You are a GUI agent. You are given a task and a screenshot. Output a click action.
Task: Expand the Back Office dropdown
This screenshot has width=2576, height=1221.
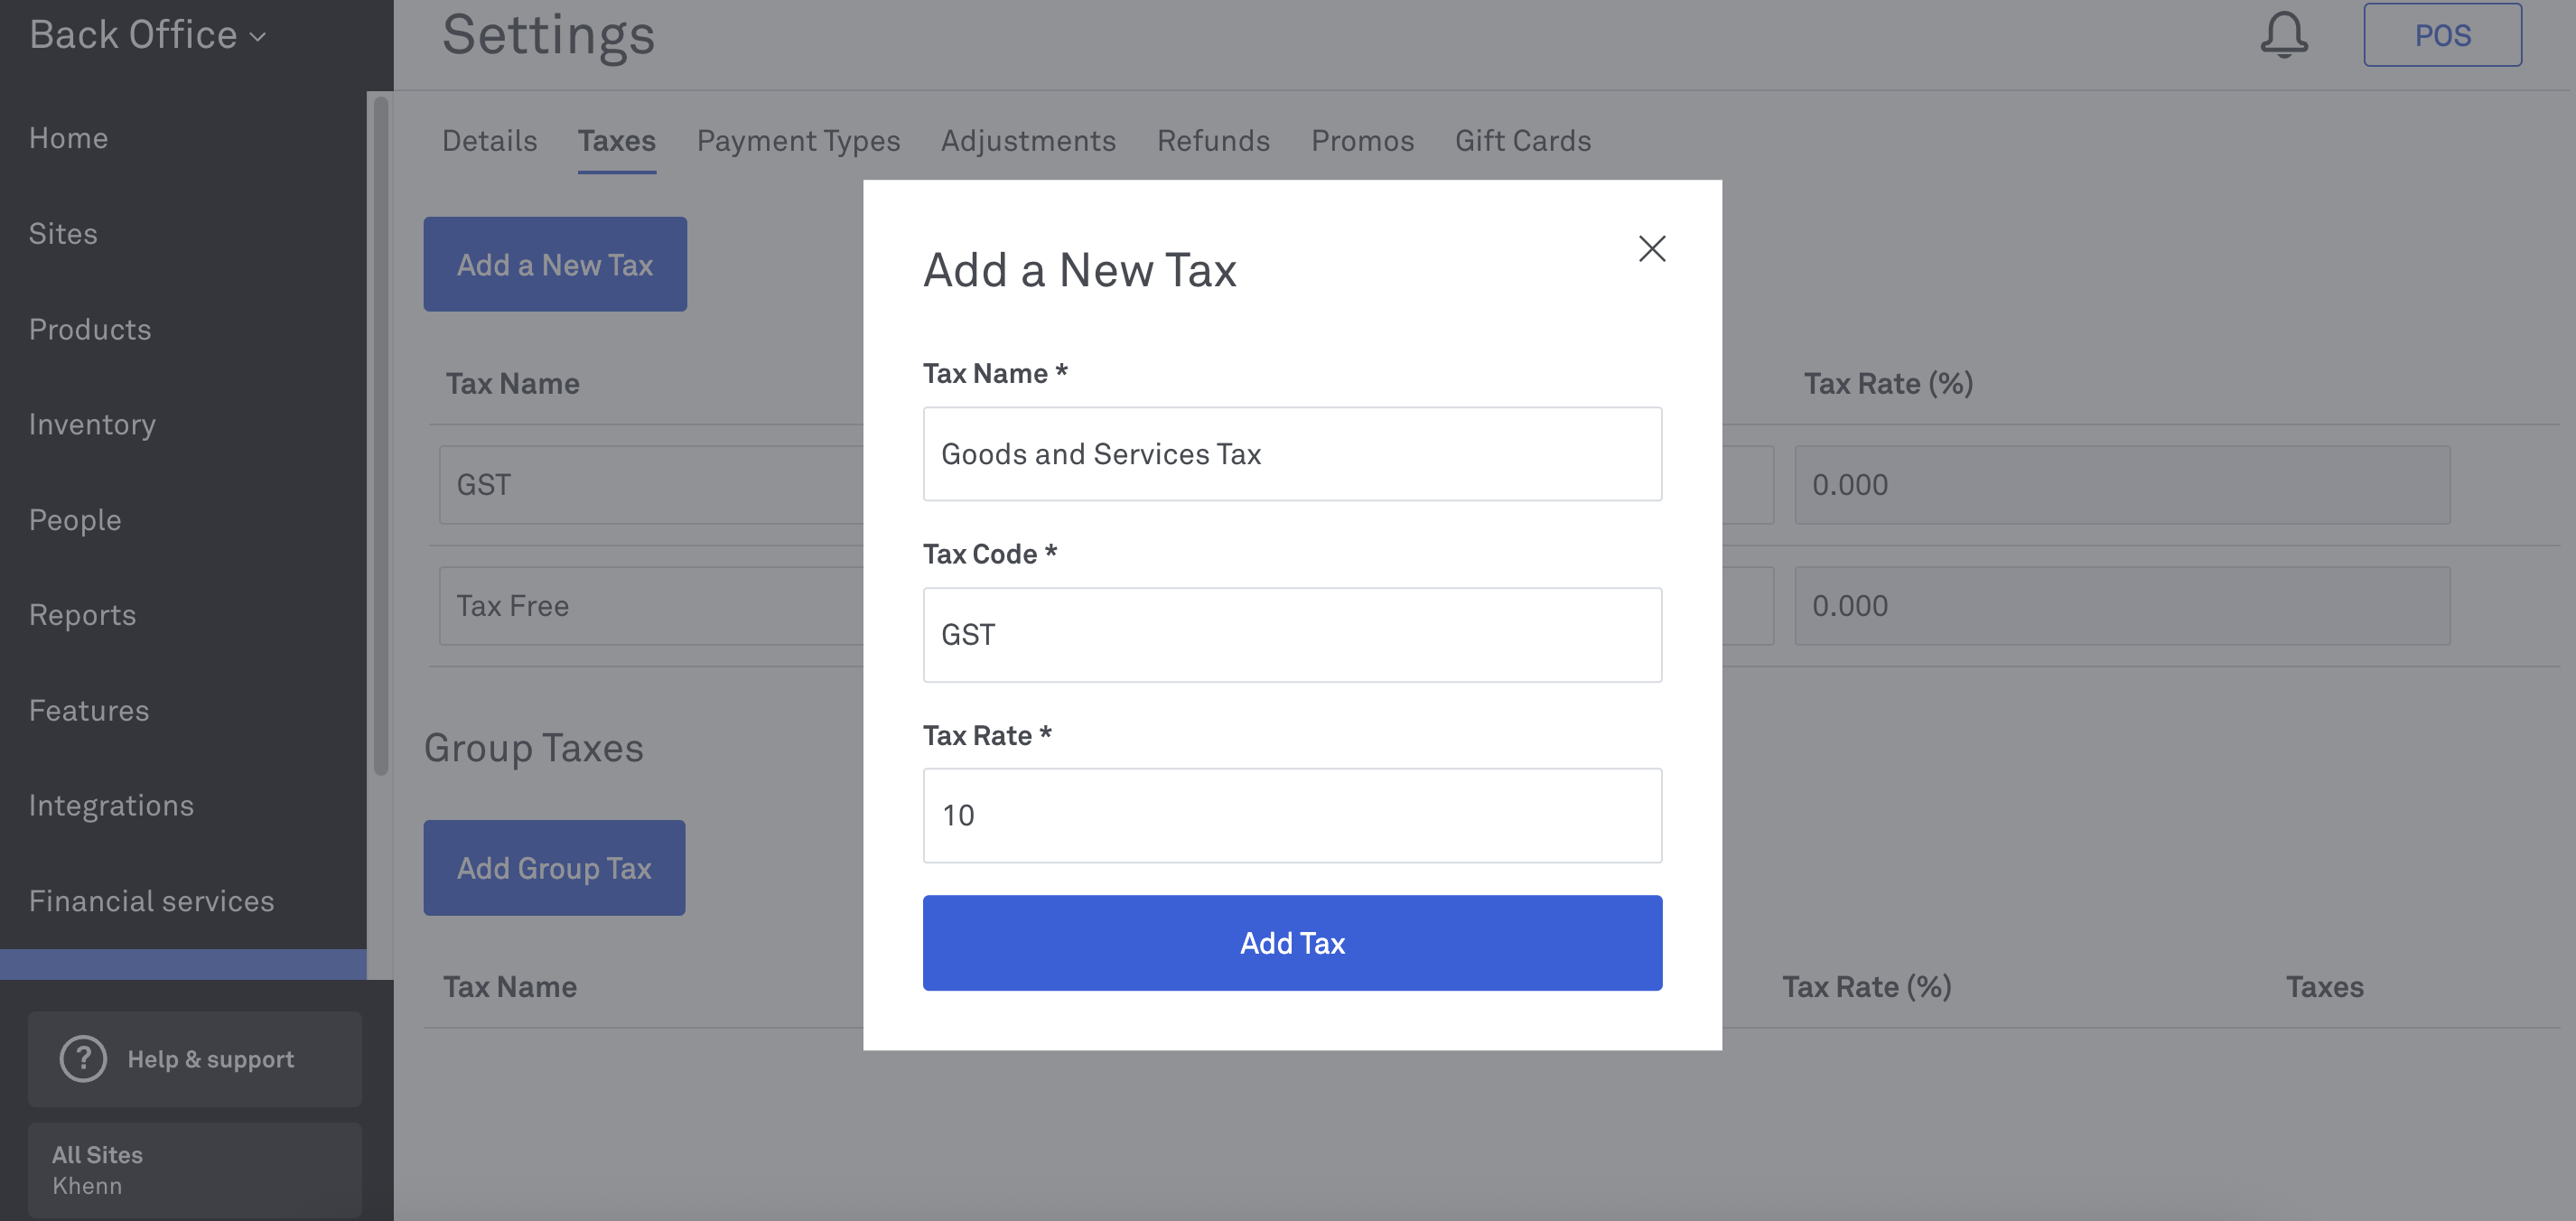[147, 35]
